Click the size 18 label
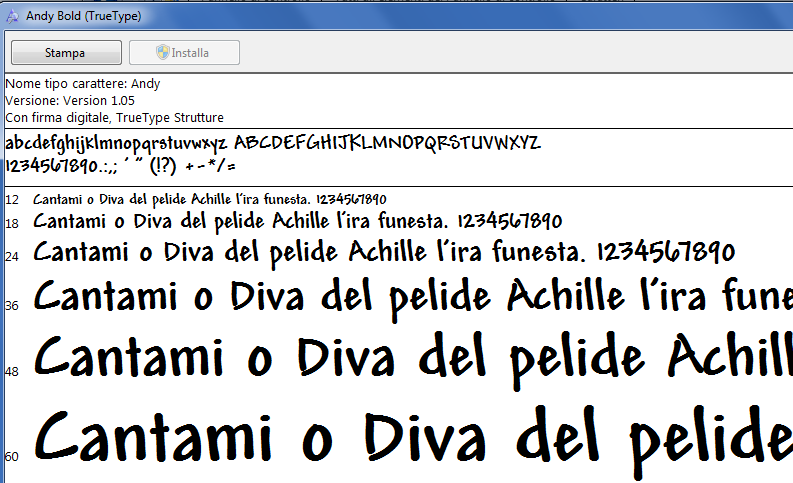Viewport: 793px width, 483px height. pos(12,224)
